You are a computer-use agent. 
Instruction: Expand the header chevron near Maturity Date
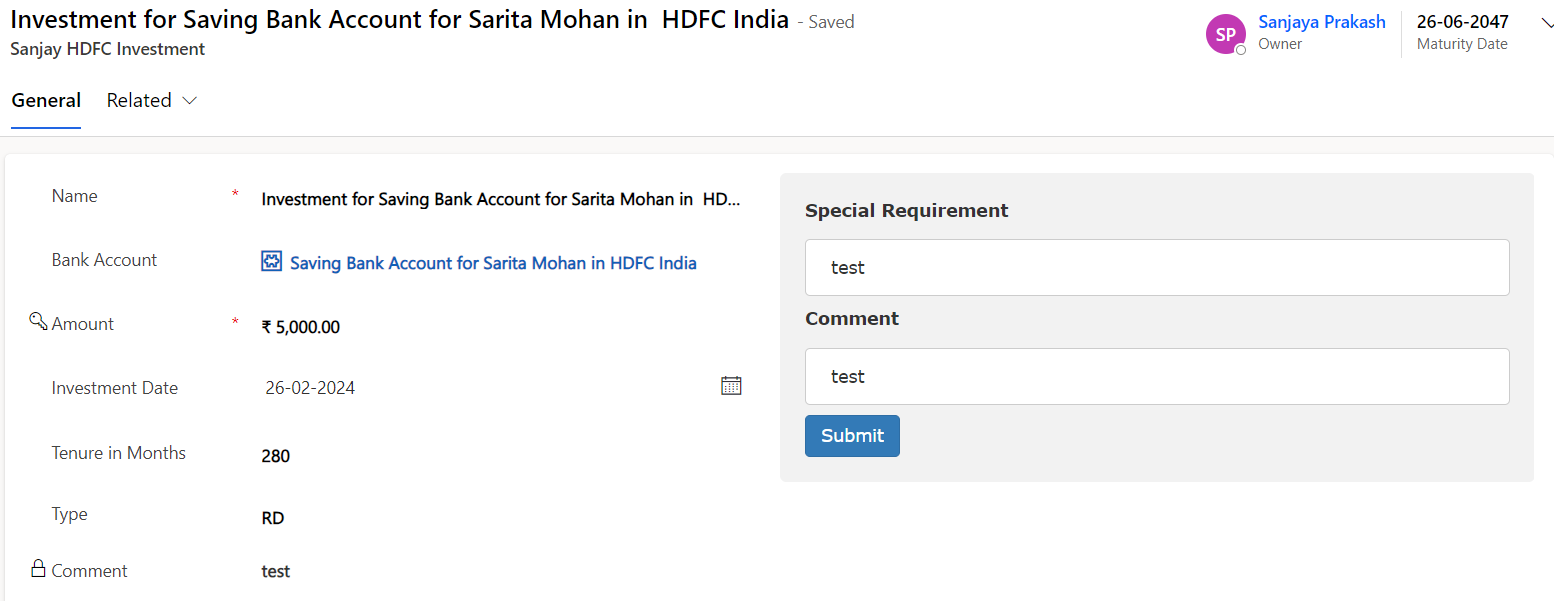point(1547,23)
